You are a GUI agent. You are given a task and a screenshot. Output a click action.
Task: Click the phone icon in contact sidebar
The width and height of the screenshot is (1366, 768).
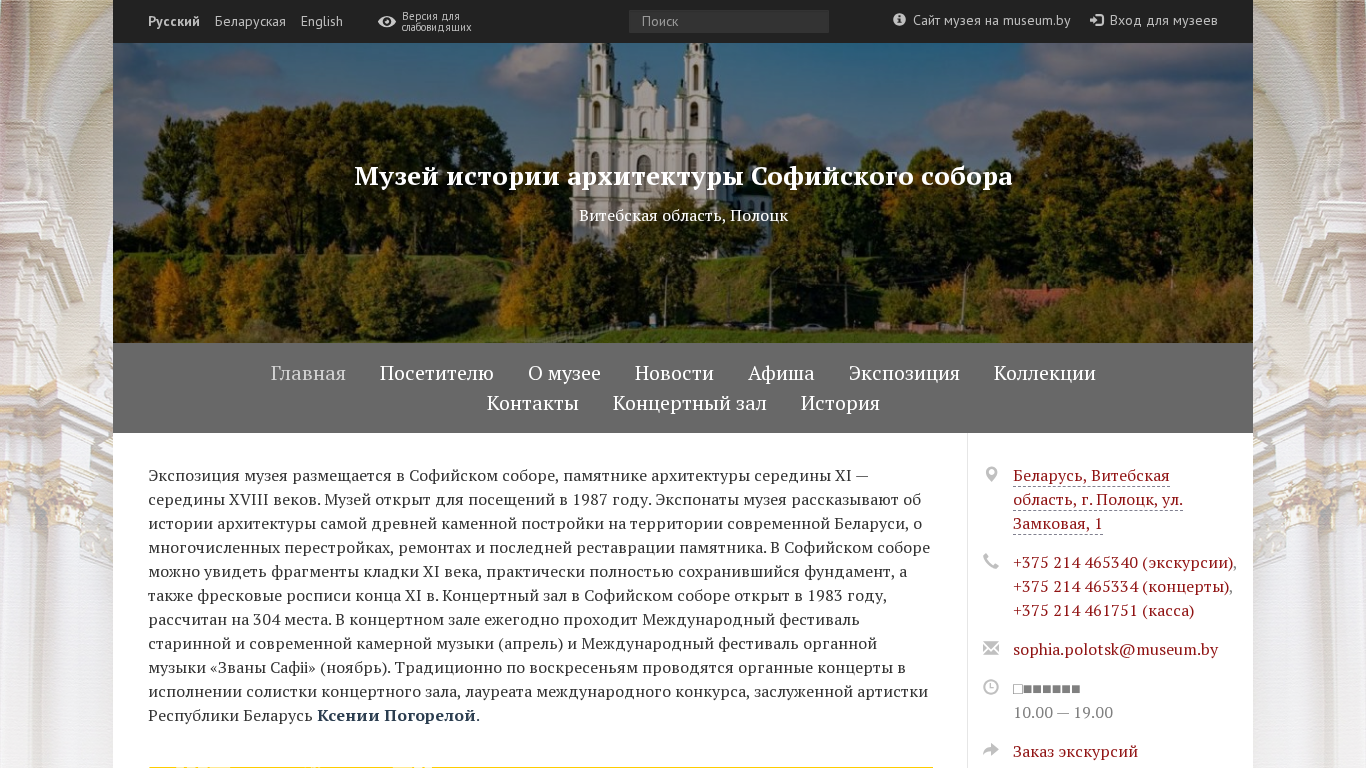point(991,562)
